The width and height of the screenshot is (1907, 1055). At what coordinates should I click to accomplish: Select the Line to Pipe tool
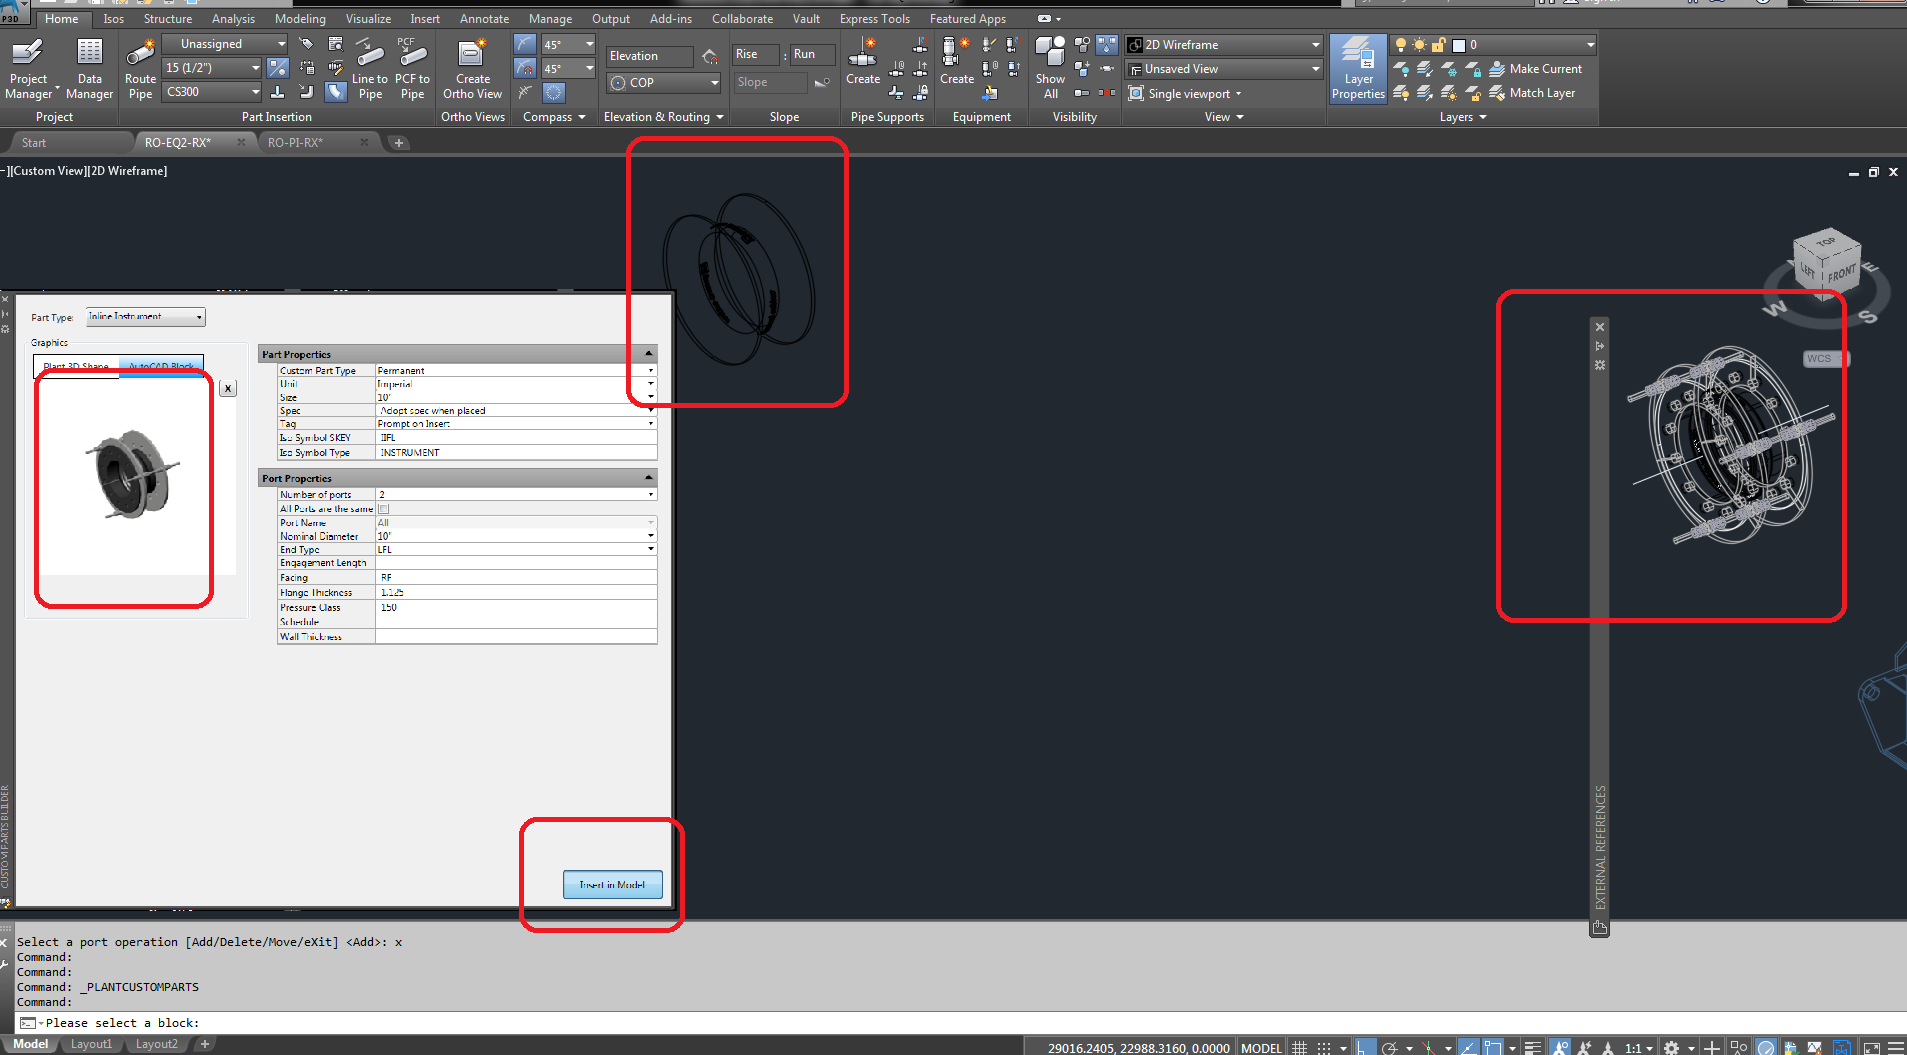[x=369, y=67]
